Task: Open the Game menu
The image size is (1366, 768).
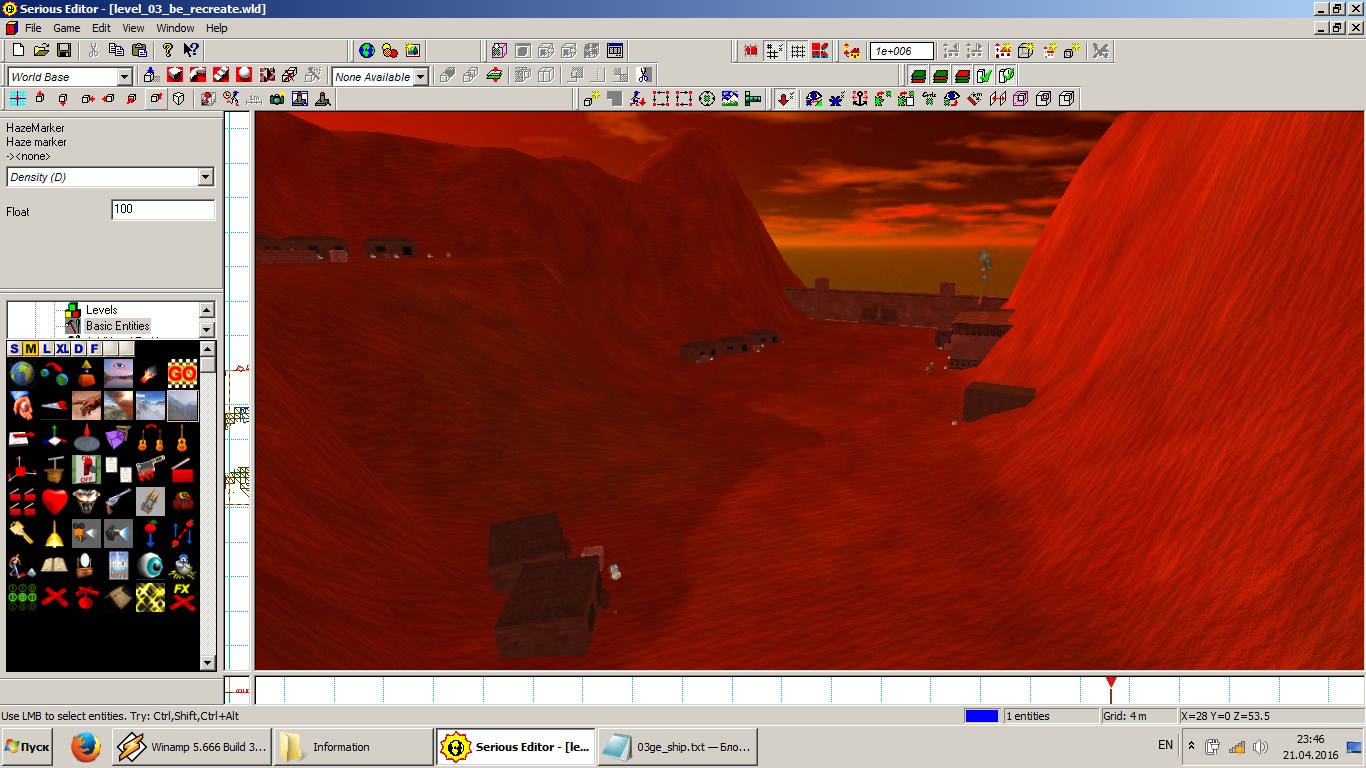Action: click(x=67, y=28)
